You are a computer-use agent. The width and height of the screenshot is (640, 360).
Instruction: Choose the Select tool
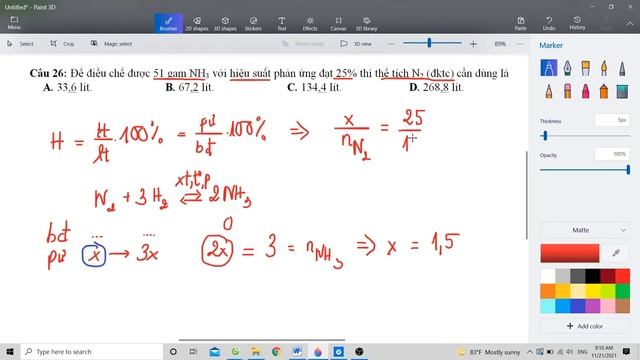tap(20, 44)
